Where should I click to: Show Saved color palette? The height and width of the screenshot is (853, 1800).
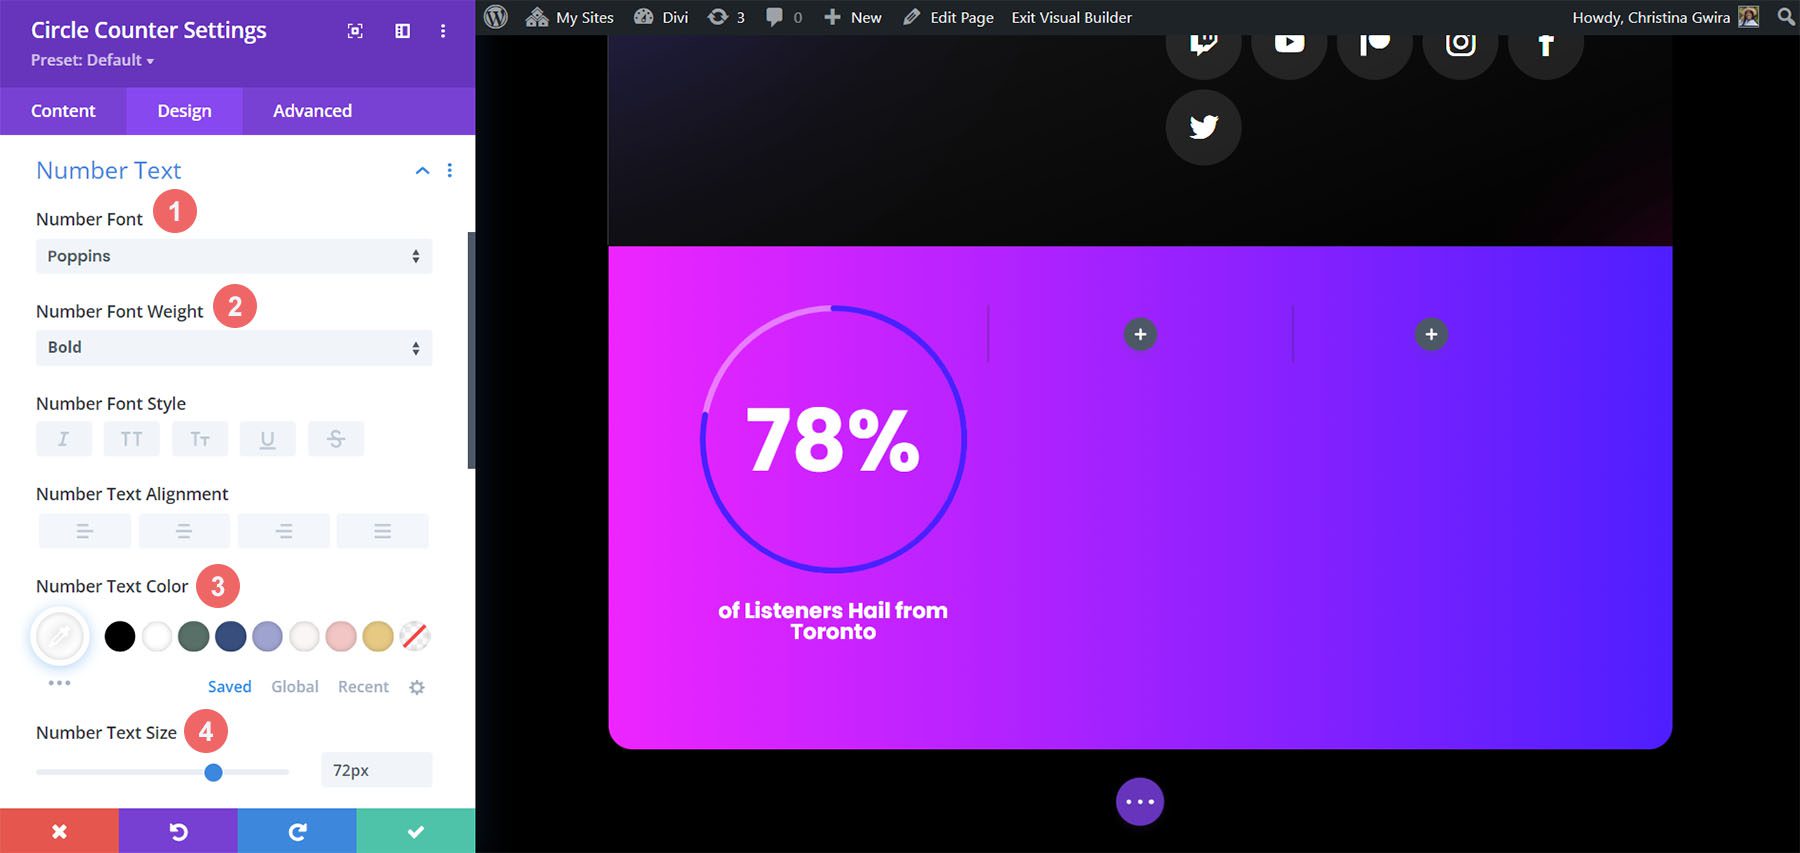[229, 687]
